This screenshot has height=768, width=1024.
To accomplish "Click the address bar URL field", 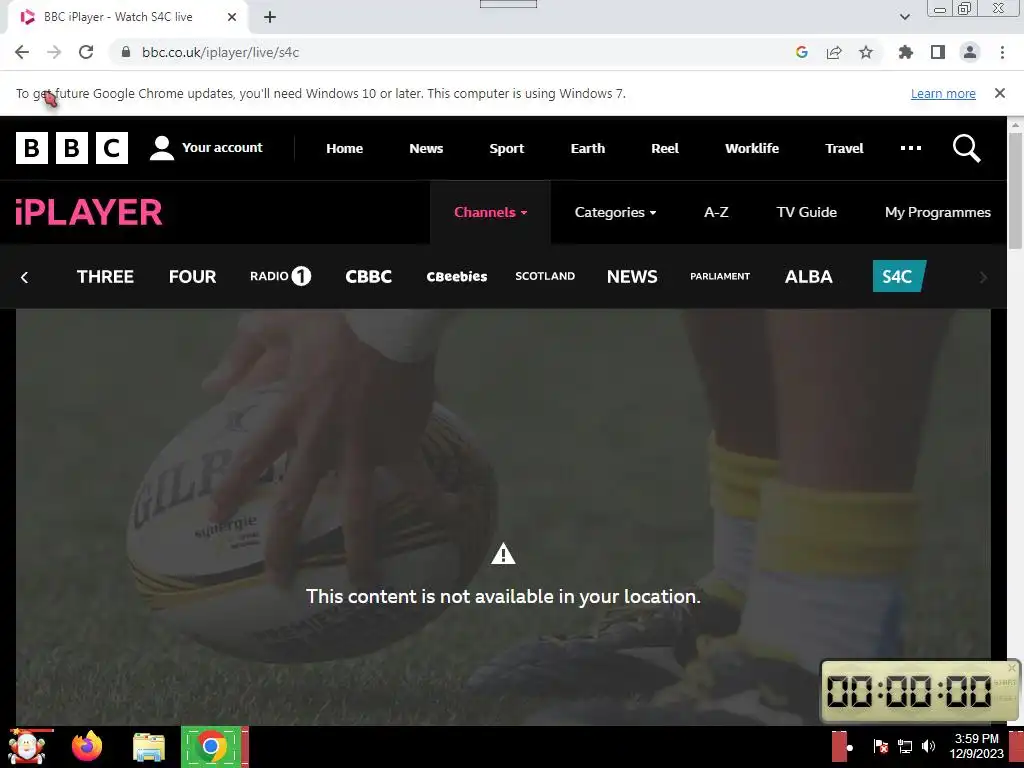I will (451, 52).
